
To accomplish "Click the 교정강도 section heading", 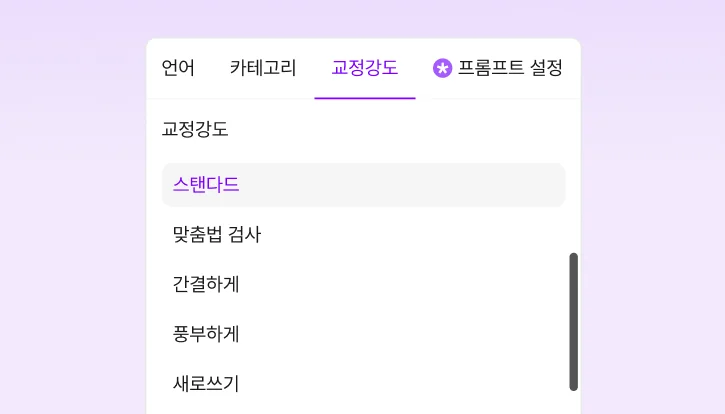I will (x=195, y=129).
